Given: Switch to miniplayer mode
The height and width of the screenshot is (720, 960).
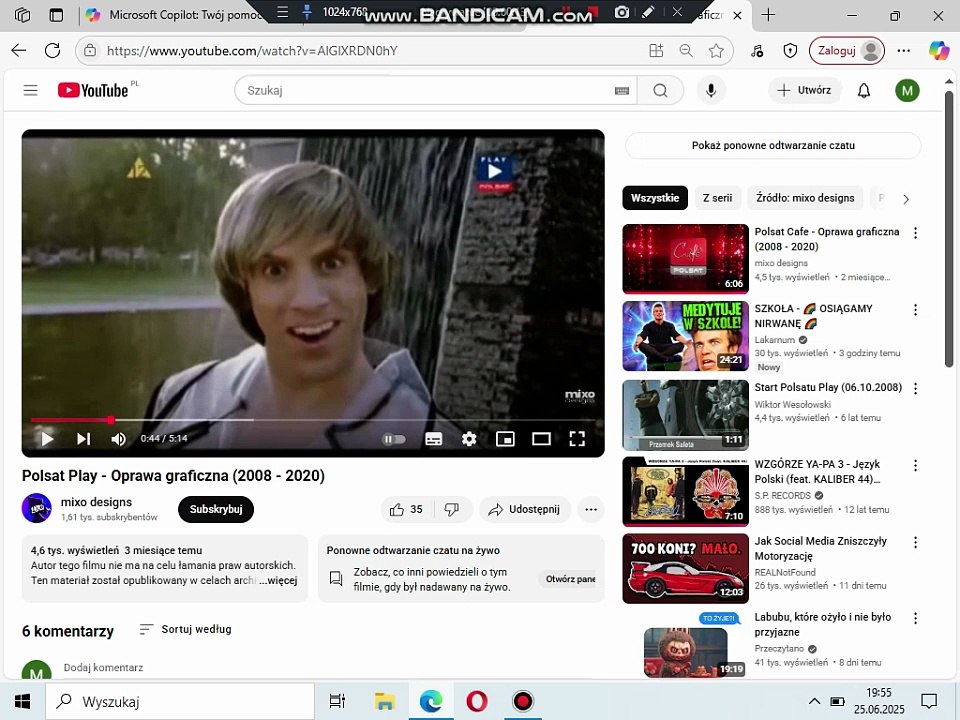Looking at the screenshot, I should (x=505, y=439).
